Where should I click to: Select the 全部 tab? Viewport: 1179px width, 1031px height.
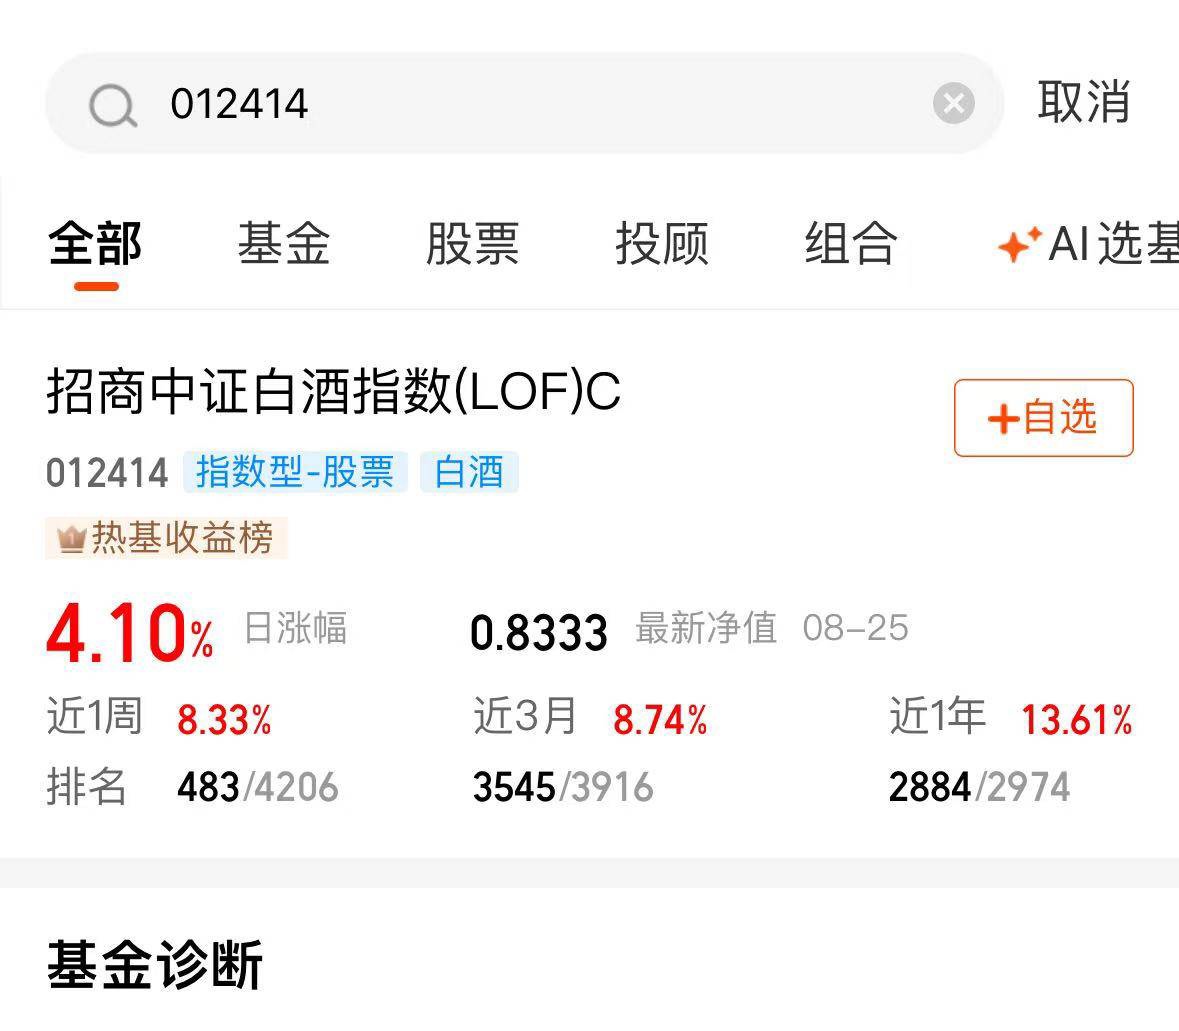(95, 244)
